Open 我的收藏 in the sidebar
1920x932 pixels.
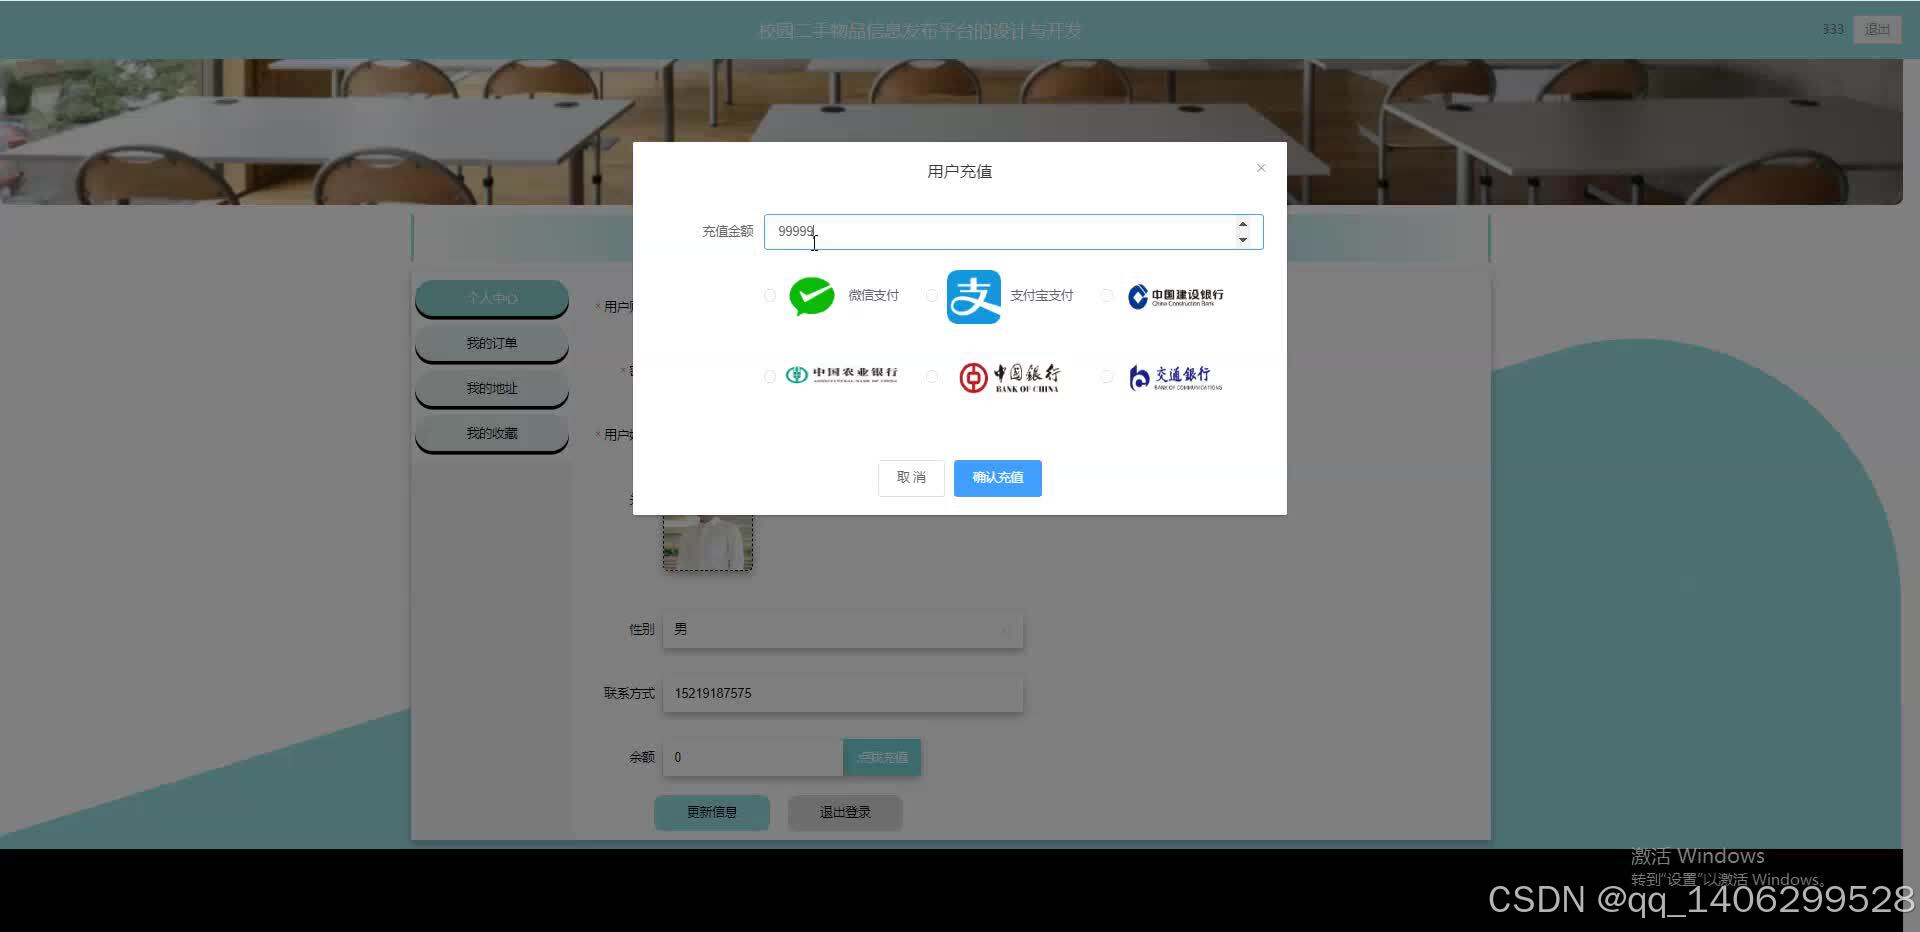point(492,433)
